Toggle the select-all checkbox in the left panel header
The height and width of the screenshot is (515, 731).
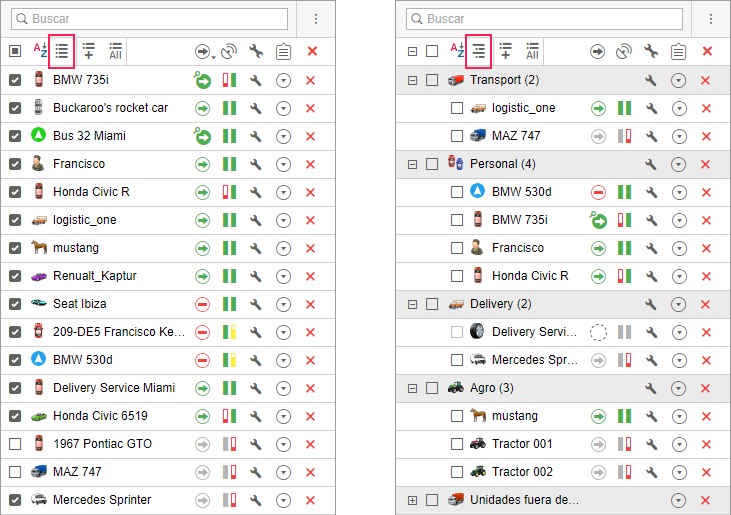point(15,51)
